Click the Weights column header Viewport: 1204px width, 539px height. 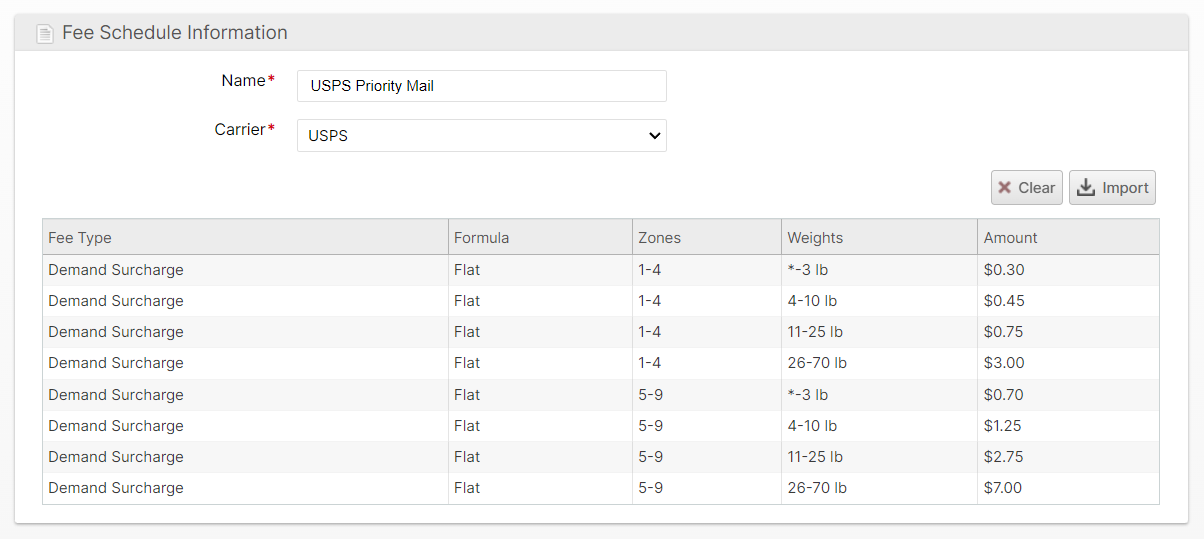pyautogui.click(x=815, y=238)
